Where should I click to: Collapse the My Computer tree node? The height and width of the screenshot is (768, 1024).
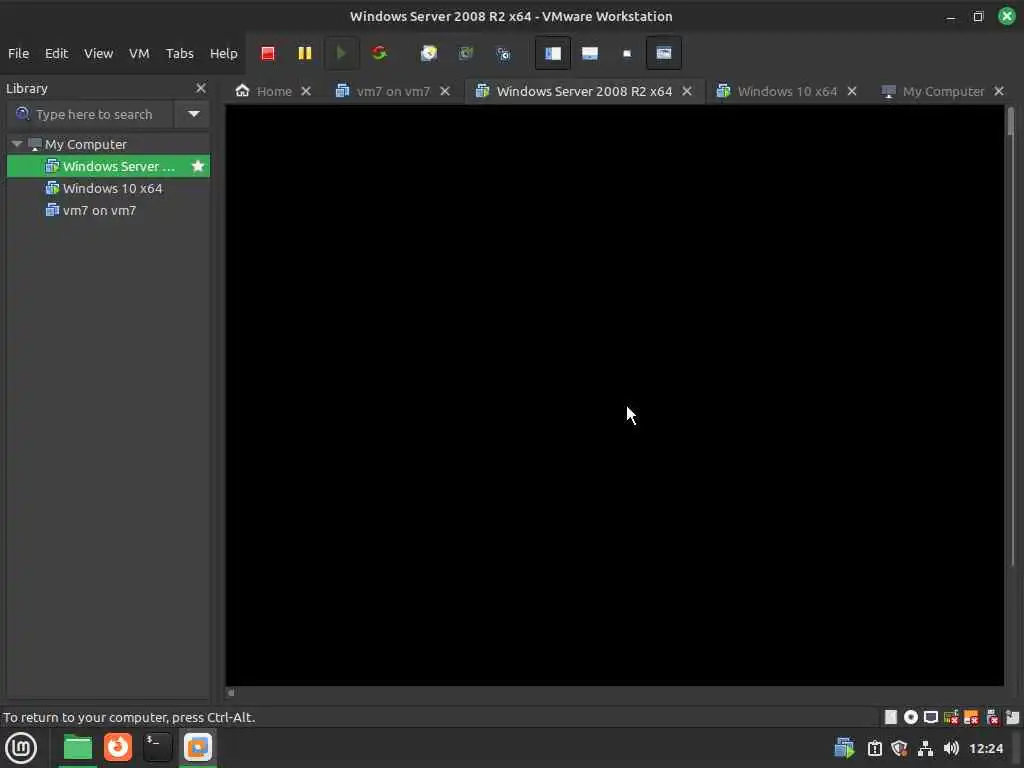17,144
